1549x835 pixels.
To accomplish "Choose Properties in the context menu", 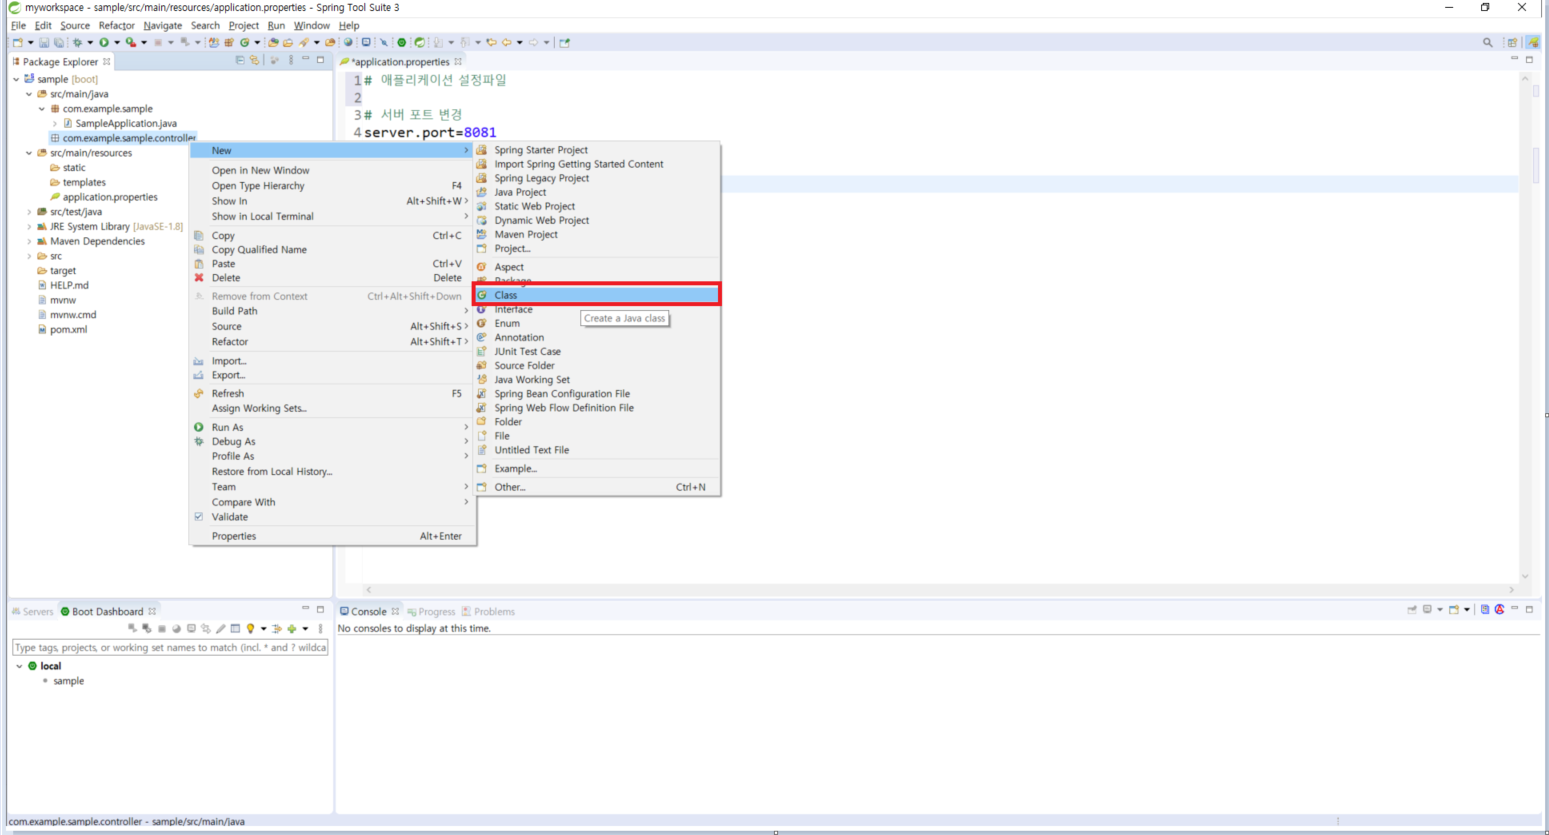I will (333, 536).
